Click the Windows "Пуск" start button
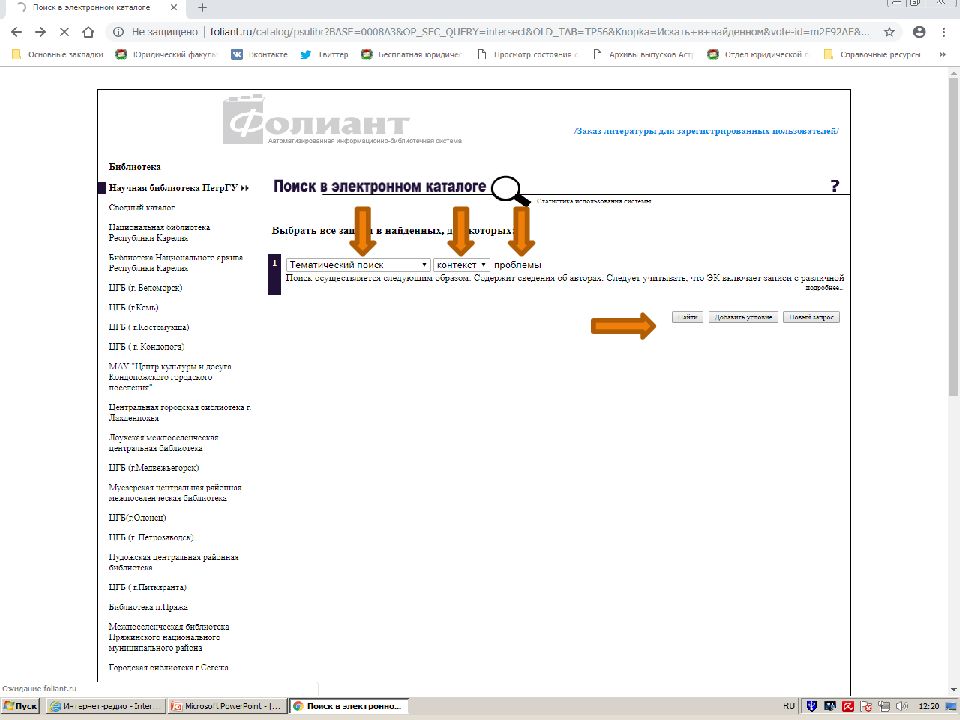 [20, 707]
